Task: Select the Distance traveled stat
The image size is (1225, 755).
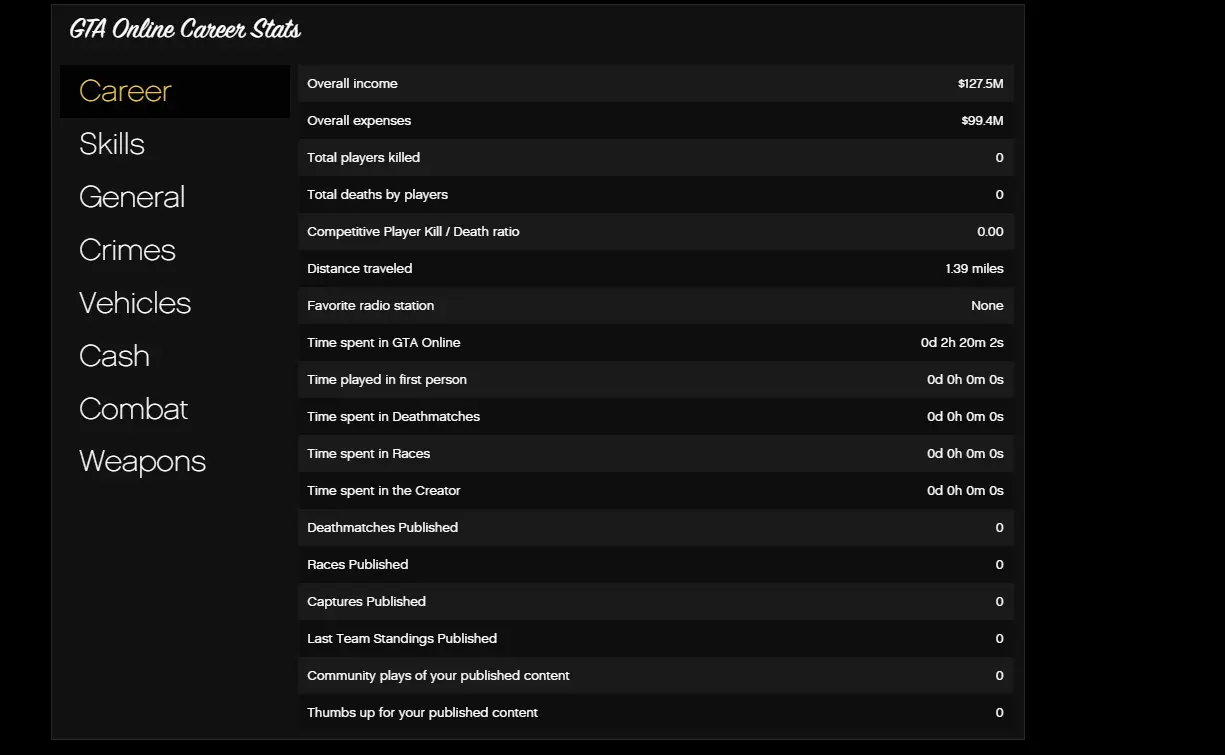Action: [655, 269]
